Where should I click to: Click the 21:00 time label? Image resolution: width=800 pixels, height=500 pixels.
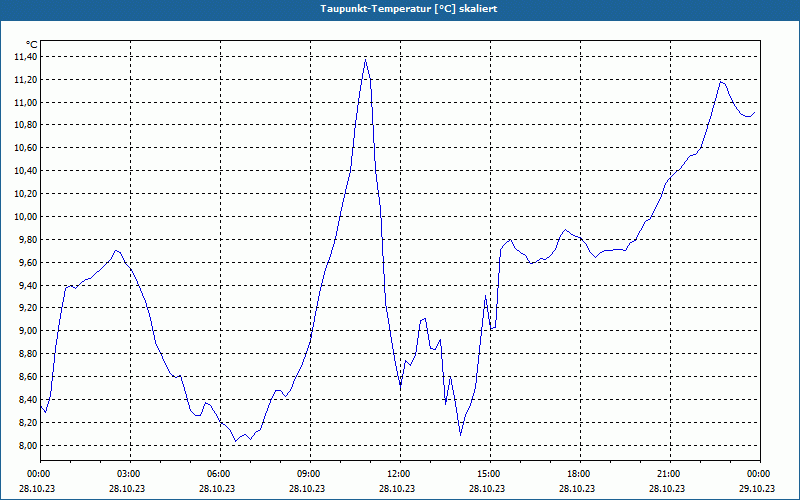[668, 474]
